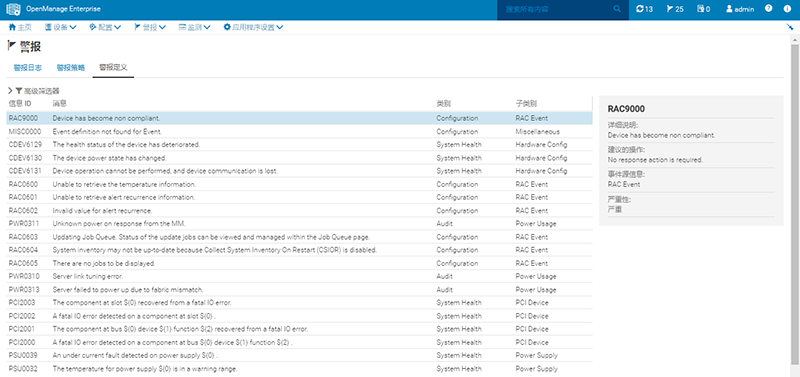Click Miscellaneous subcategory cell
Screen dimensions: 800x377
point(537,132)
